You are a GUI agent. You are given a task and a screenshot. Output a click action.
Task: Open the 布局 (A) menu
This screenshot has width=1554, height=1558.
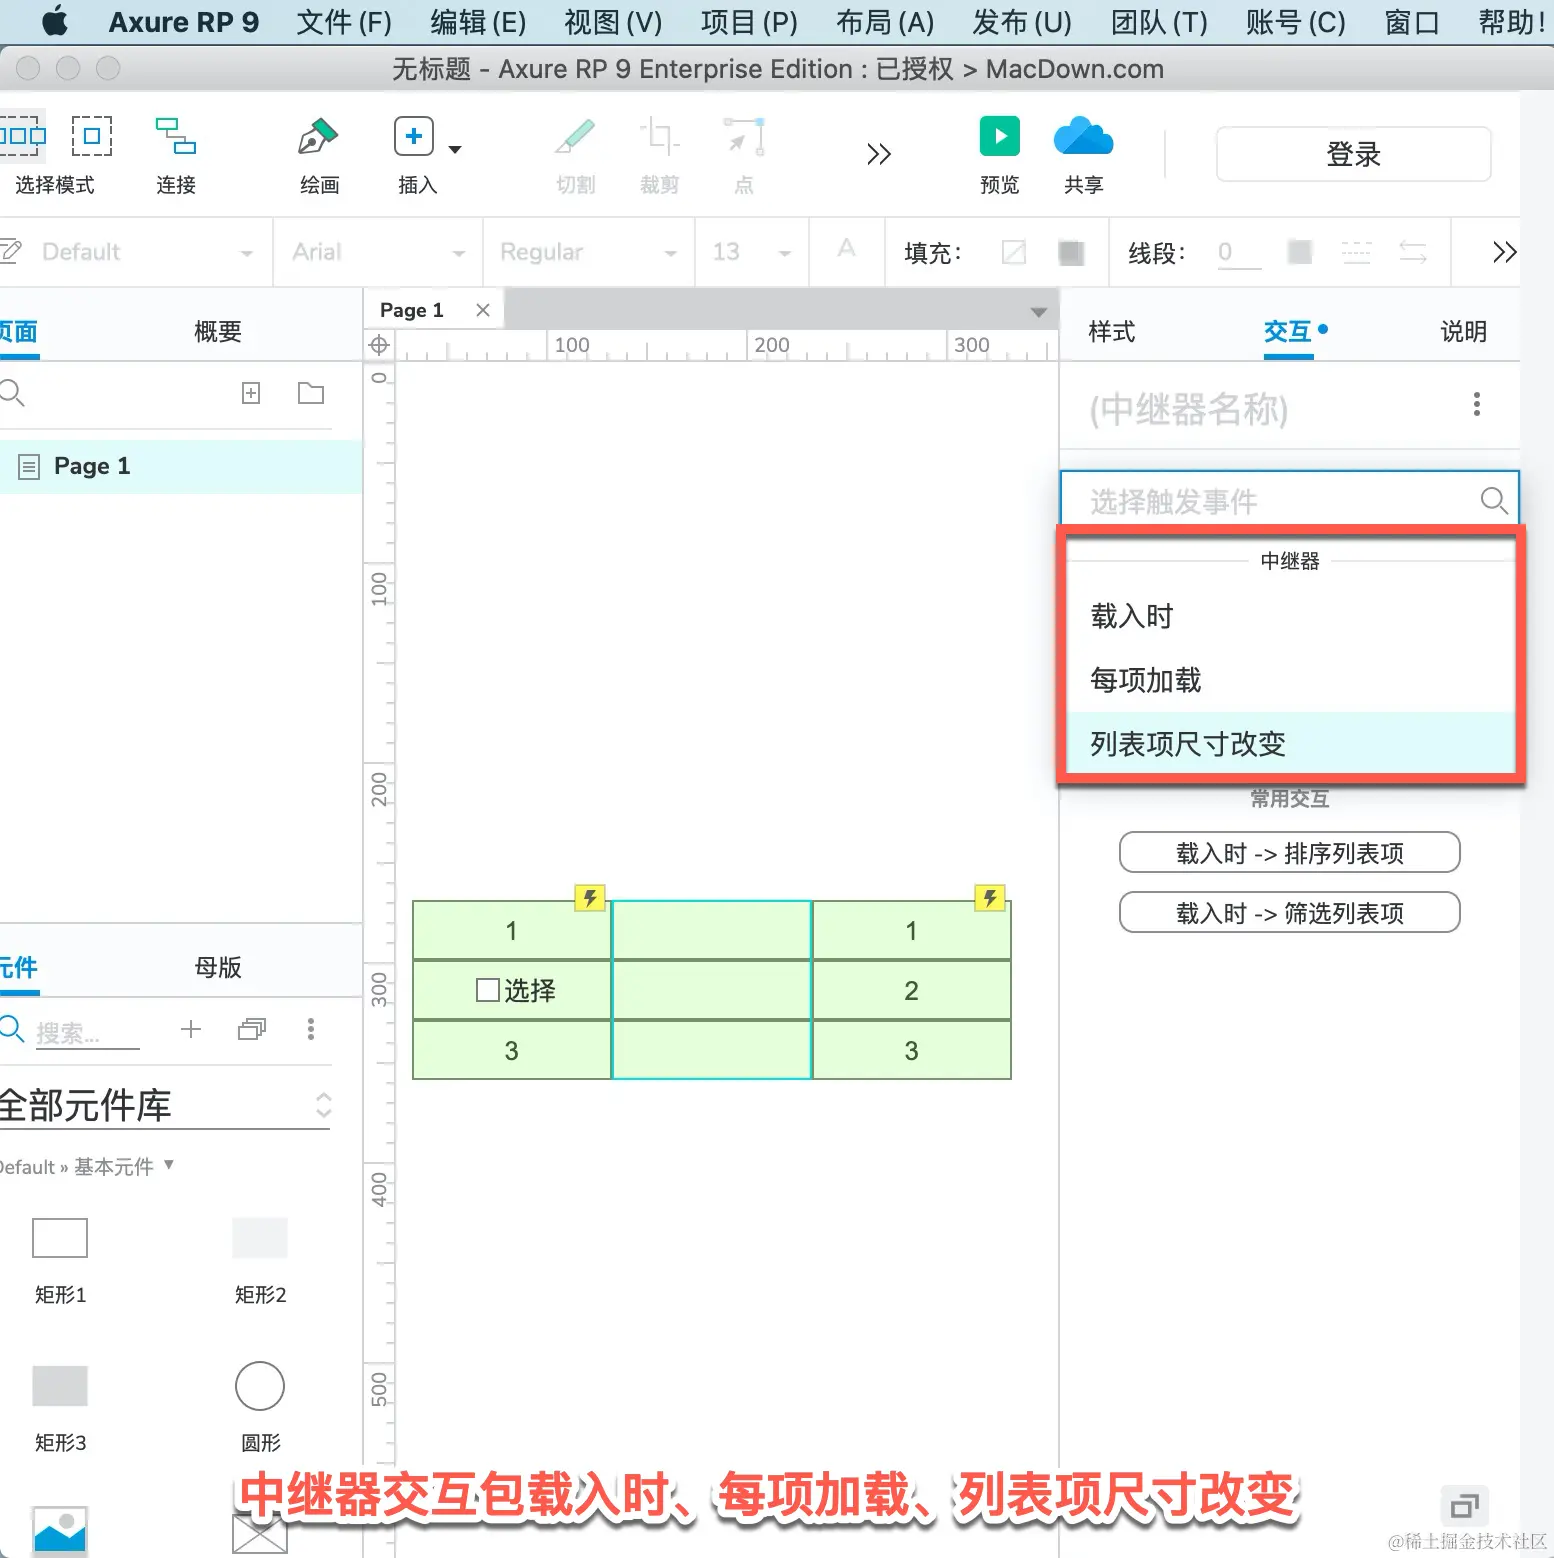pyautogui.click(x=885, y=22)
